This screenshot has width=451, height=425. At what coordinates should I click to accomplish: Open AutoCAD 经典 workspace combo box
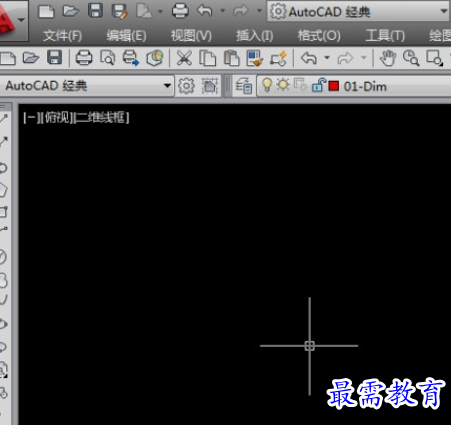click(87, 86)
